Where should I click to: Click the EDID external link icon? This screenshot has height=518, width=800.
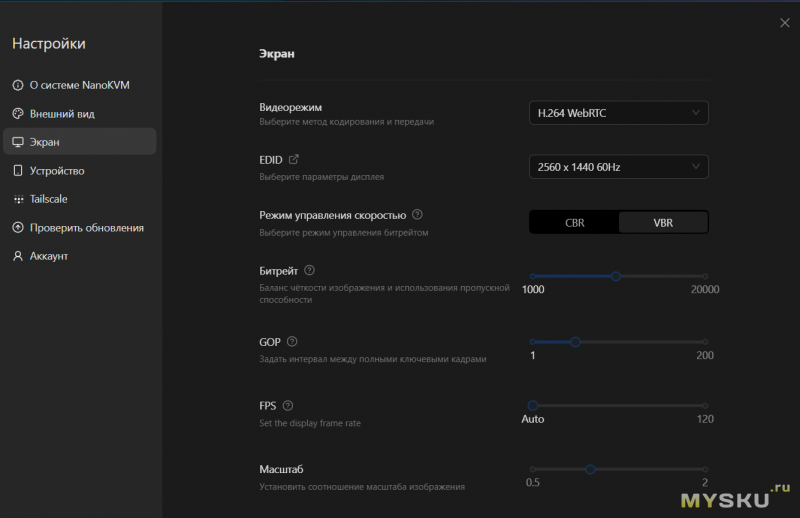tap(293, 159)
